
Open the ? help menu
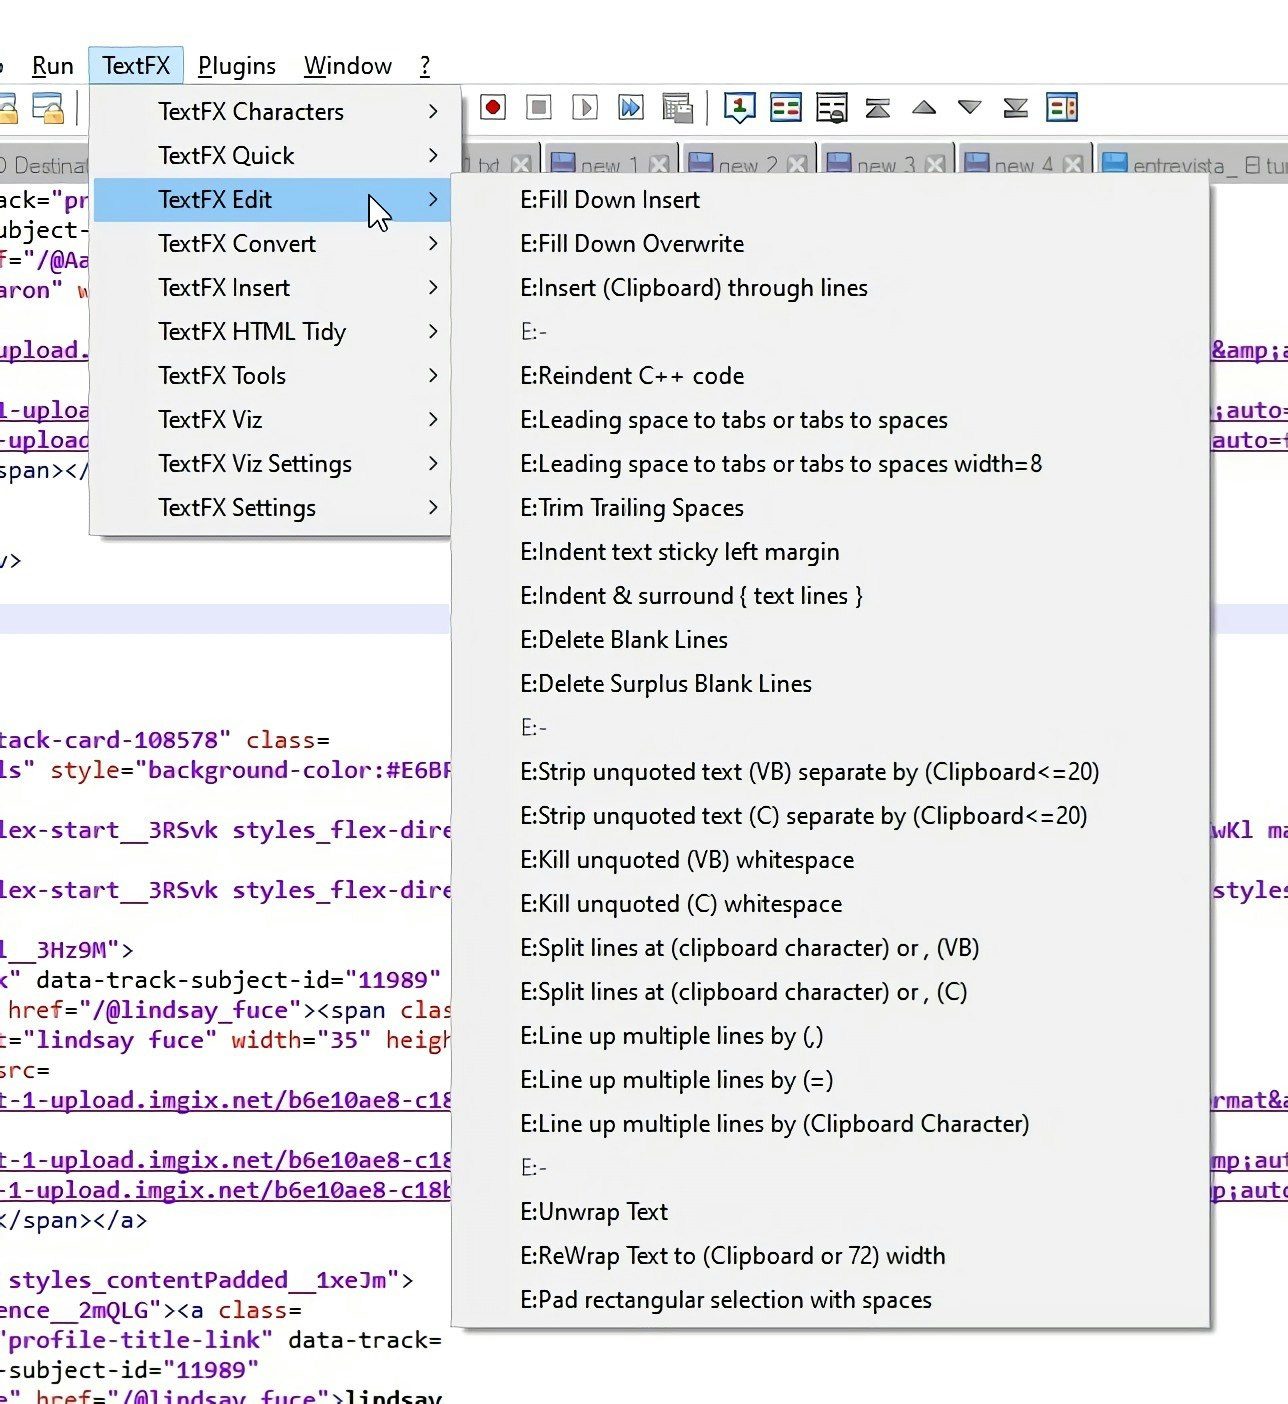(425, 66)
